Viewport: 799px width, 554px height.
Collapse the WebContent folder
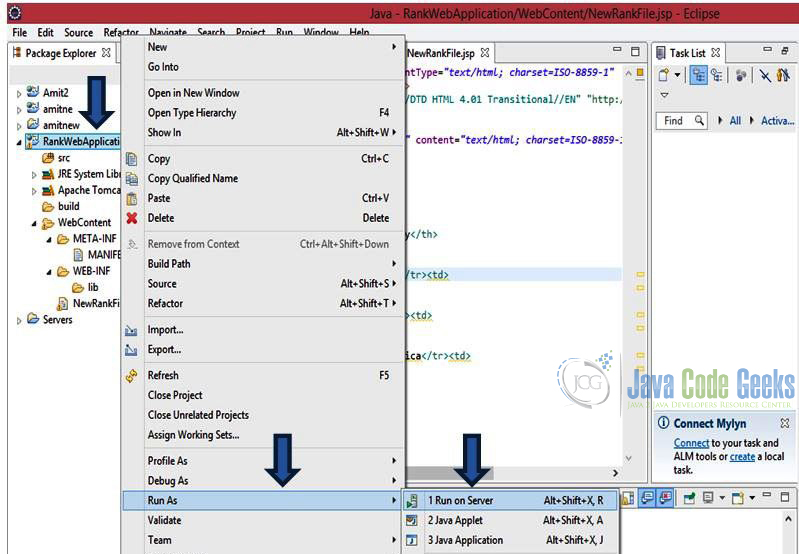pyautogui.click(x=34, y=223)
